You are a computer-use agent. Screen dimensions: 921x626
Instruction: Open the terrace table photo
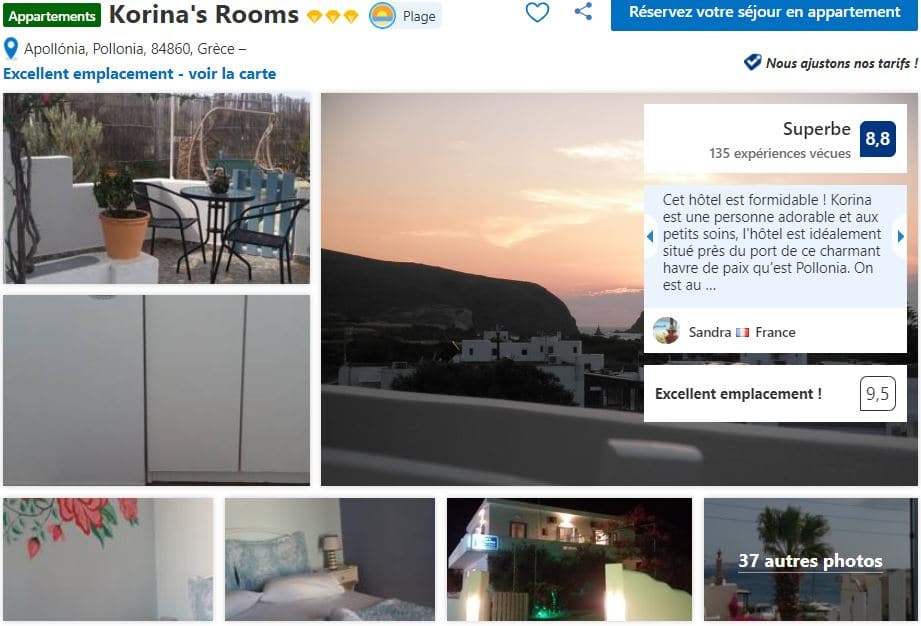pyautogui.click(x=156, y=188)
